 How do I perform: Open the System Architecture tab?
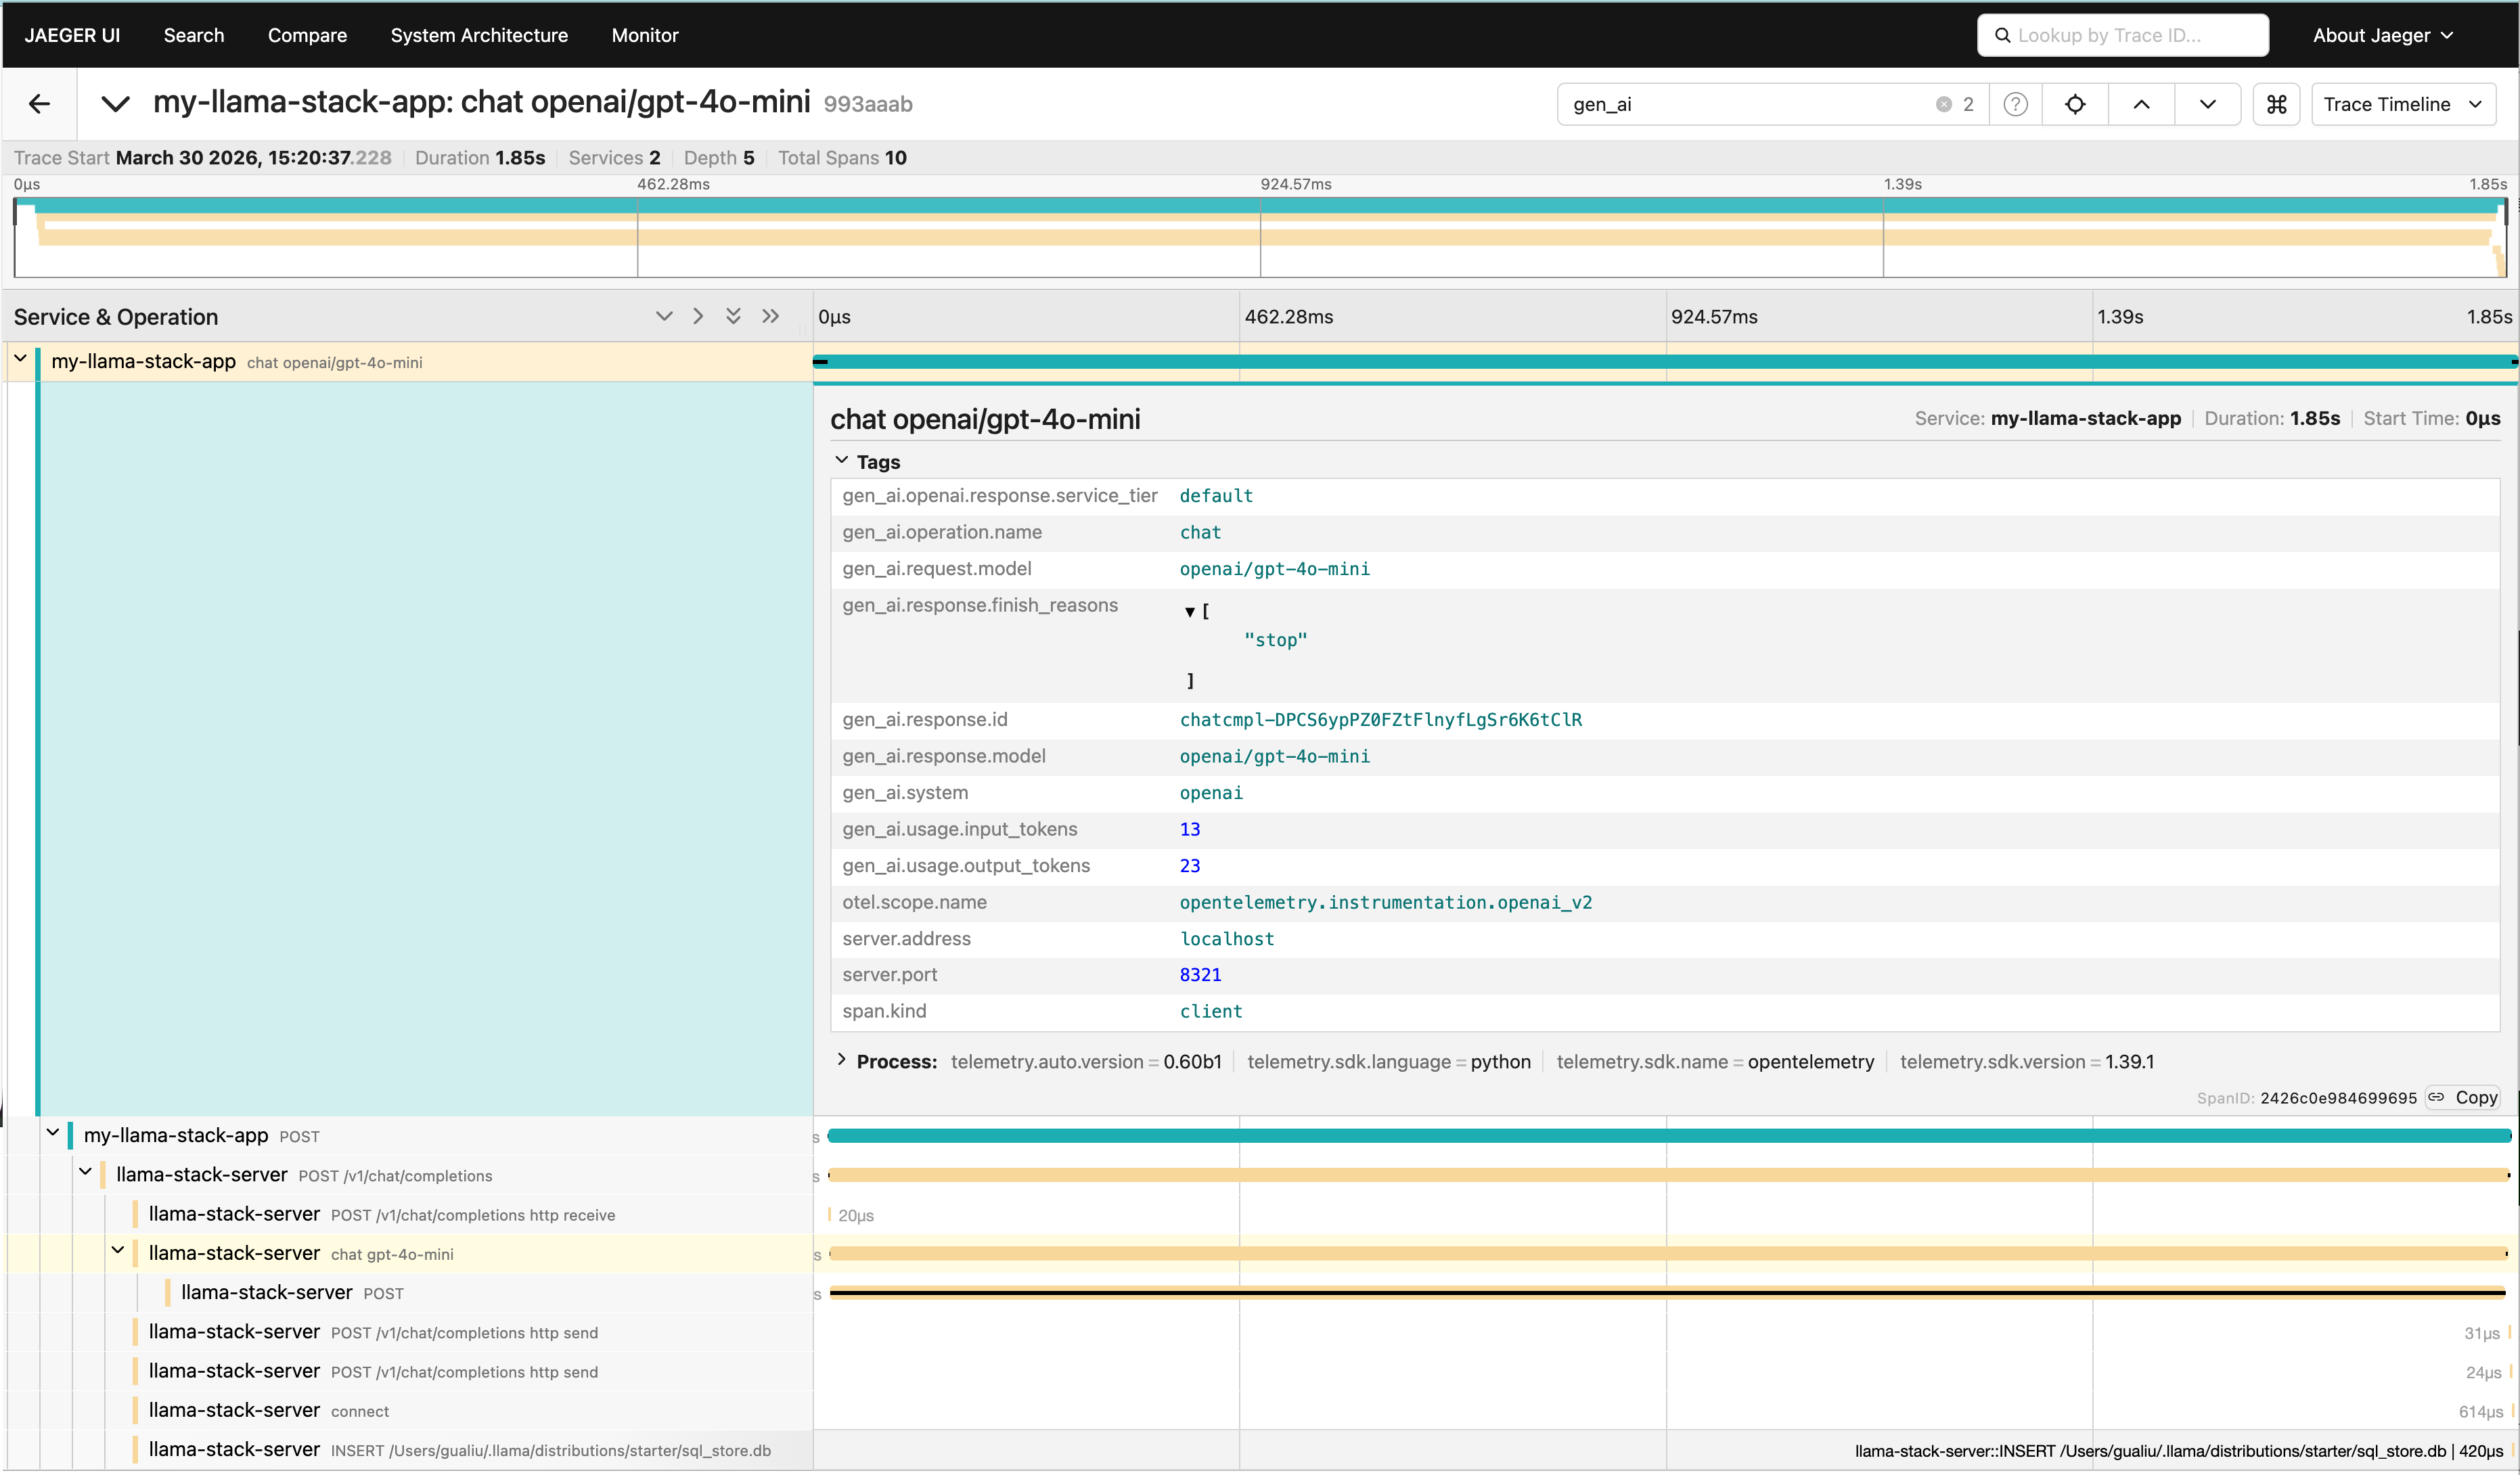point(479,35)
